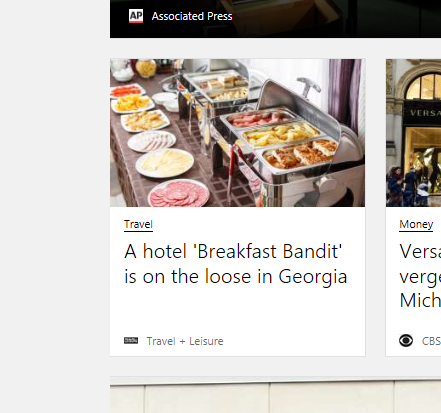The image size is (441, 413).
Task: Click the AP logo icon
Action: coord(136,16)
